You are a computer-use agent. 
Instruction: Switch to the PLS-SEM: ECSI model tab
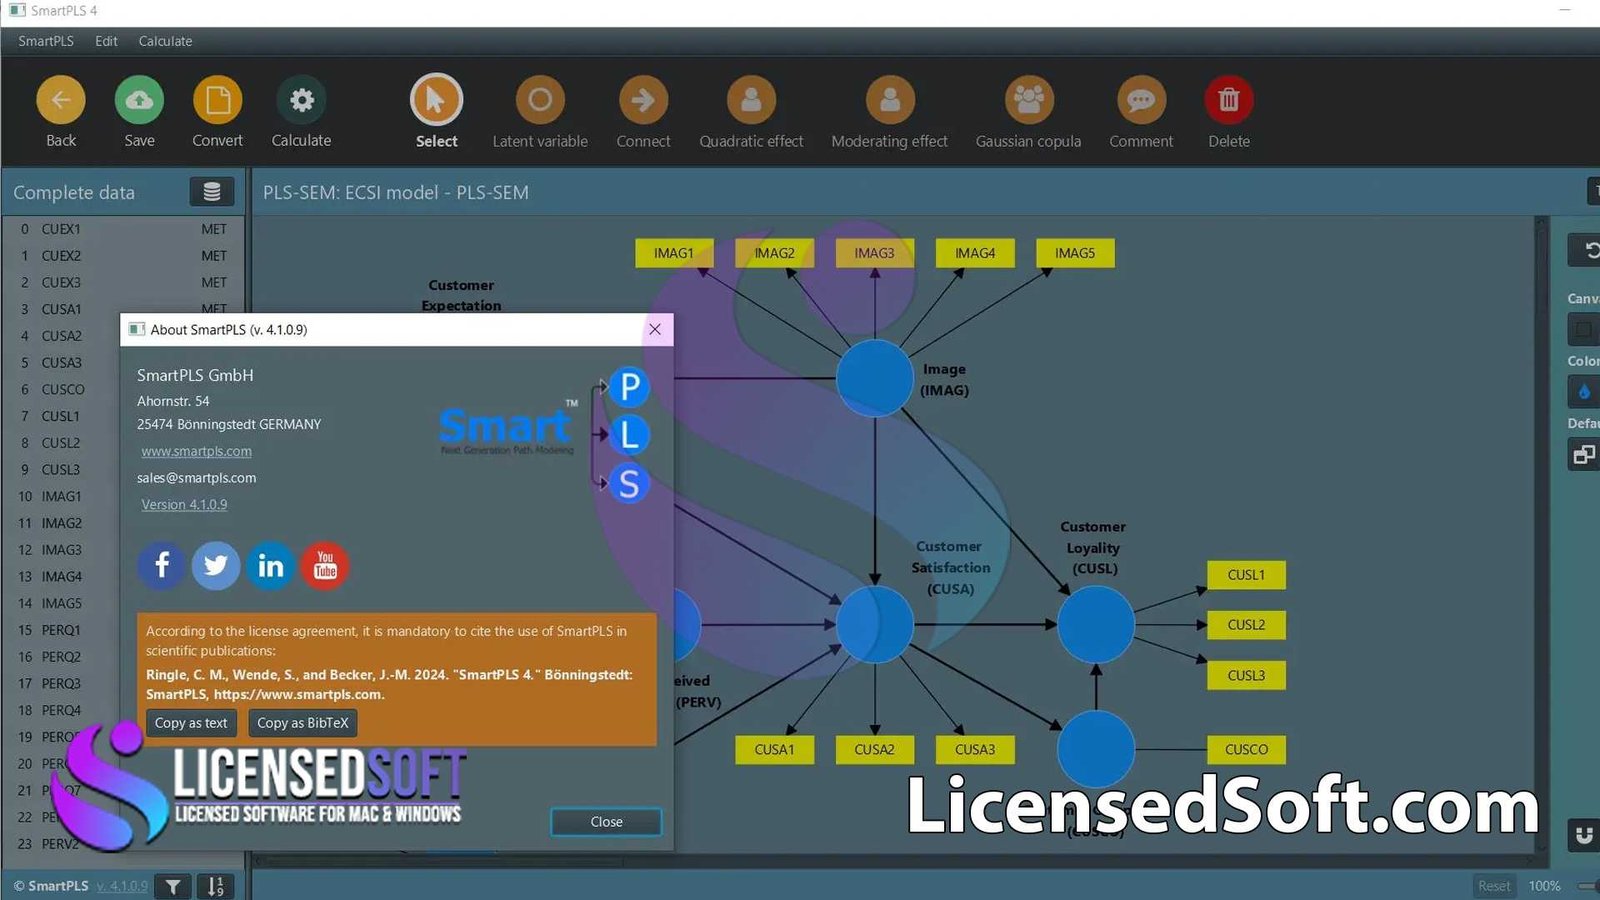395,192
